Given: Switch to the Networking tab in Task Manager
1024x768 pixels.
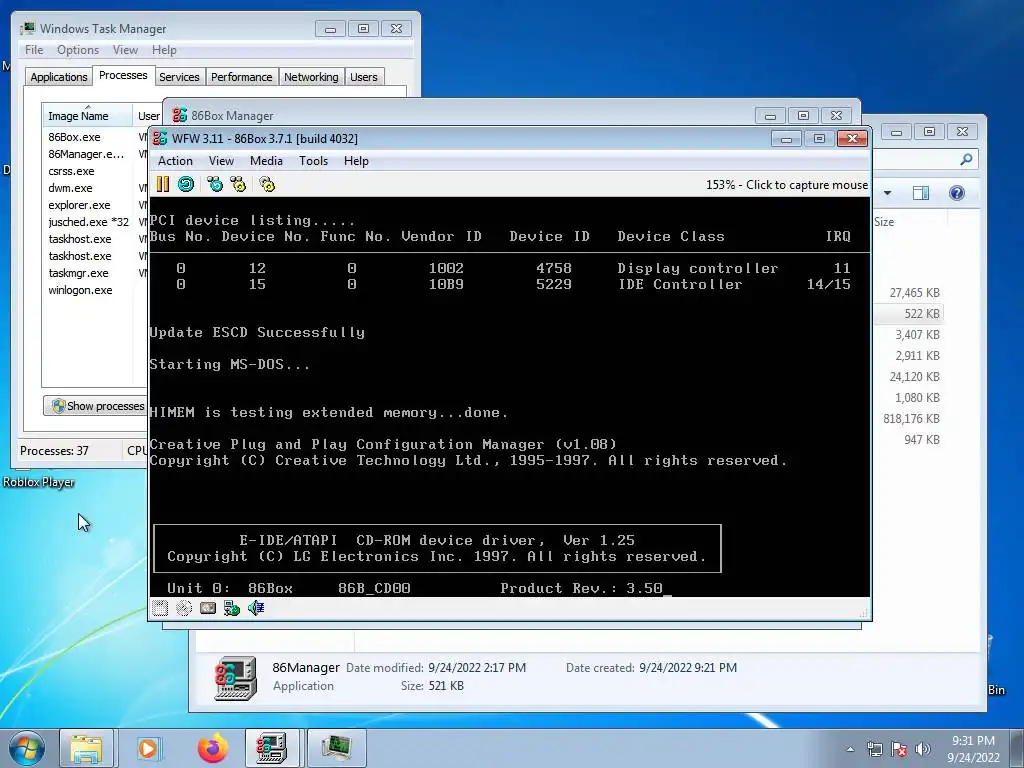Looking at the screenshot, I should point(312,77).
